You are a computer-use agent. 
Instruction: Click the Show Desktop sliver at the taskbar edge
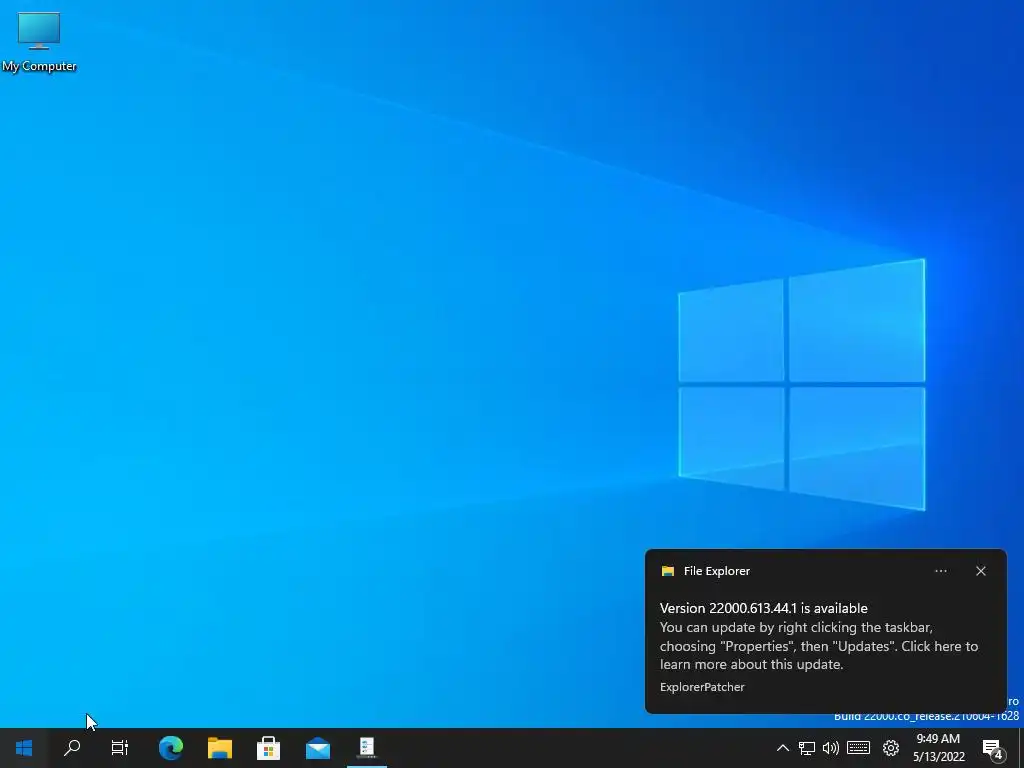1021,748
